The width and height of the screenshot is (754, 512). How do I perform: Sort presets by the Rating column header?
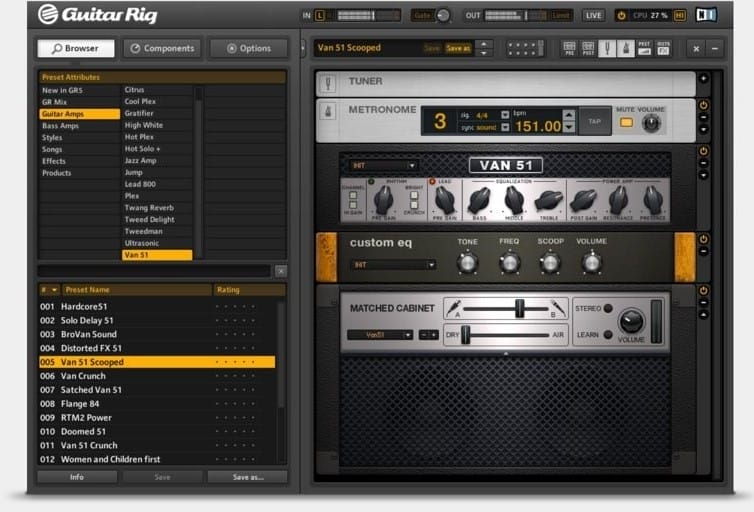pyautogui.click(x=249, y=290)
